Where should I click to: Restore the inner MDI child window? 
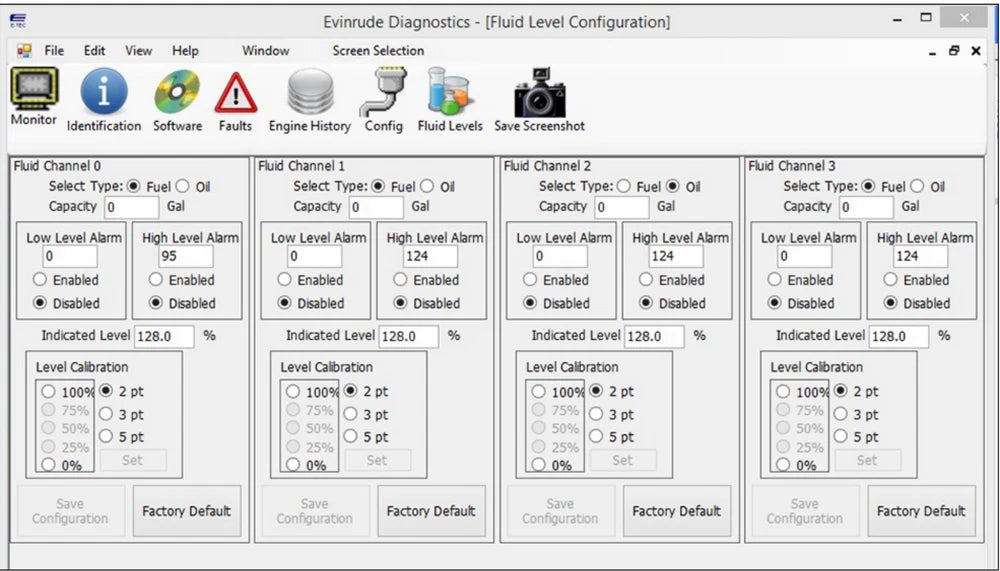pos(954,50)
